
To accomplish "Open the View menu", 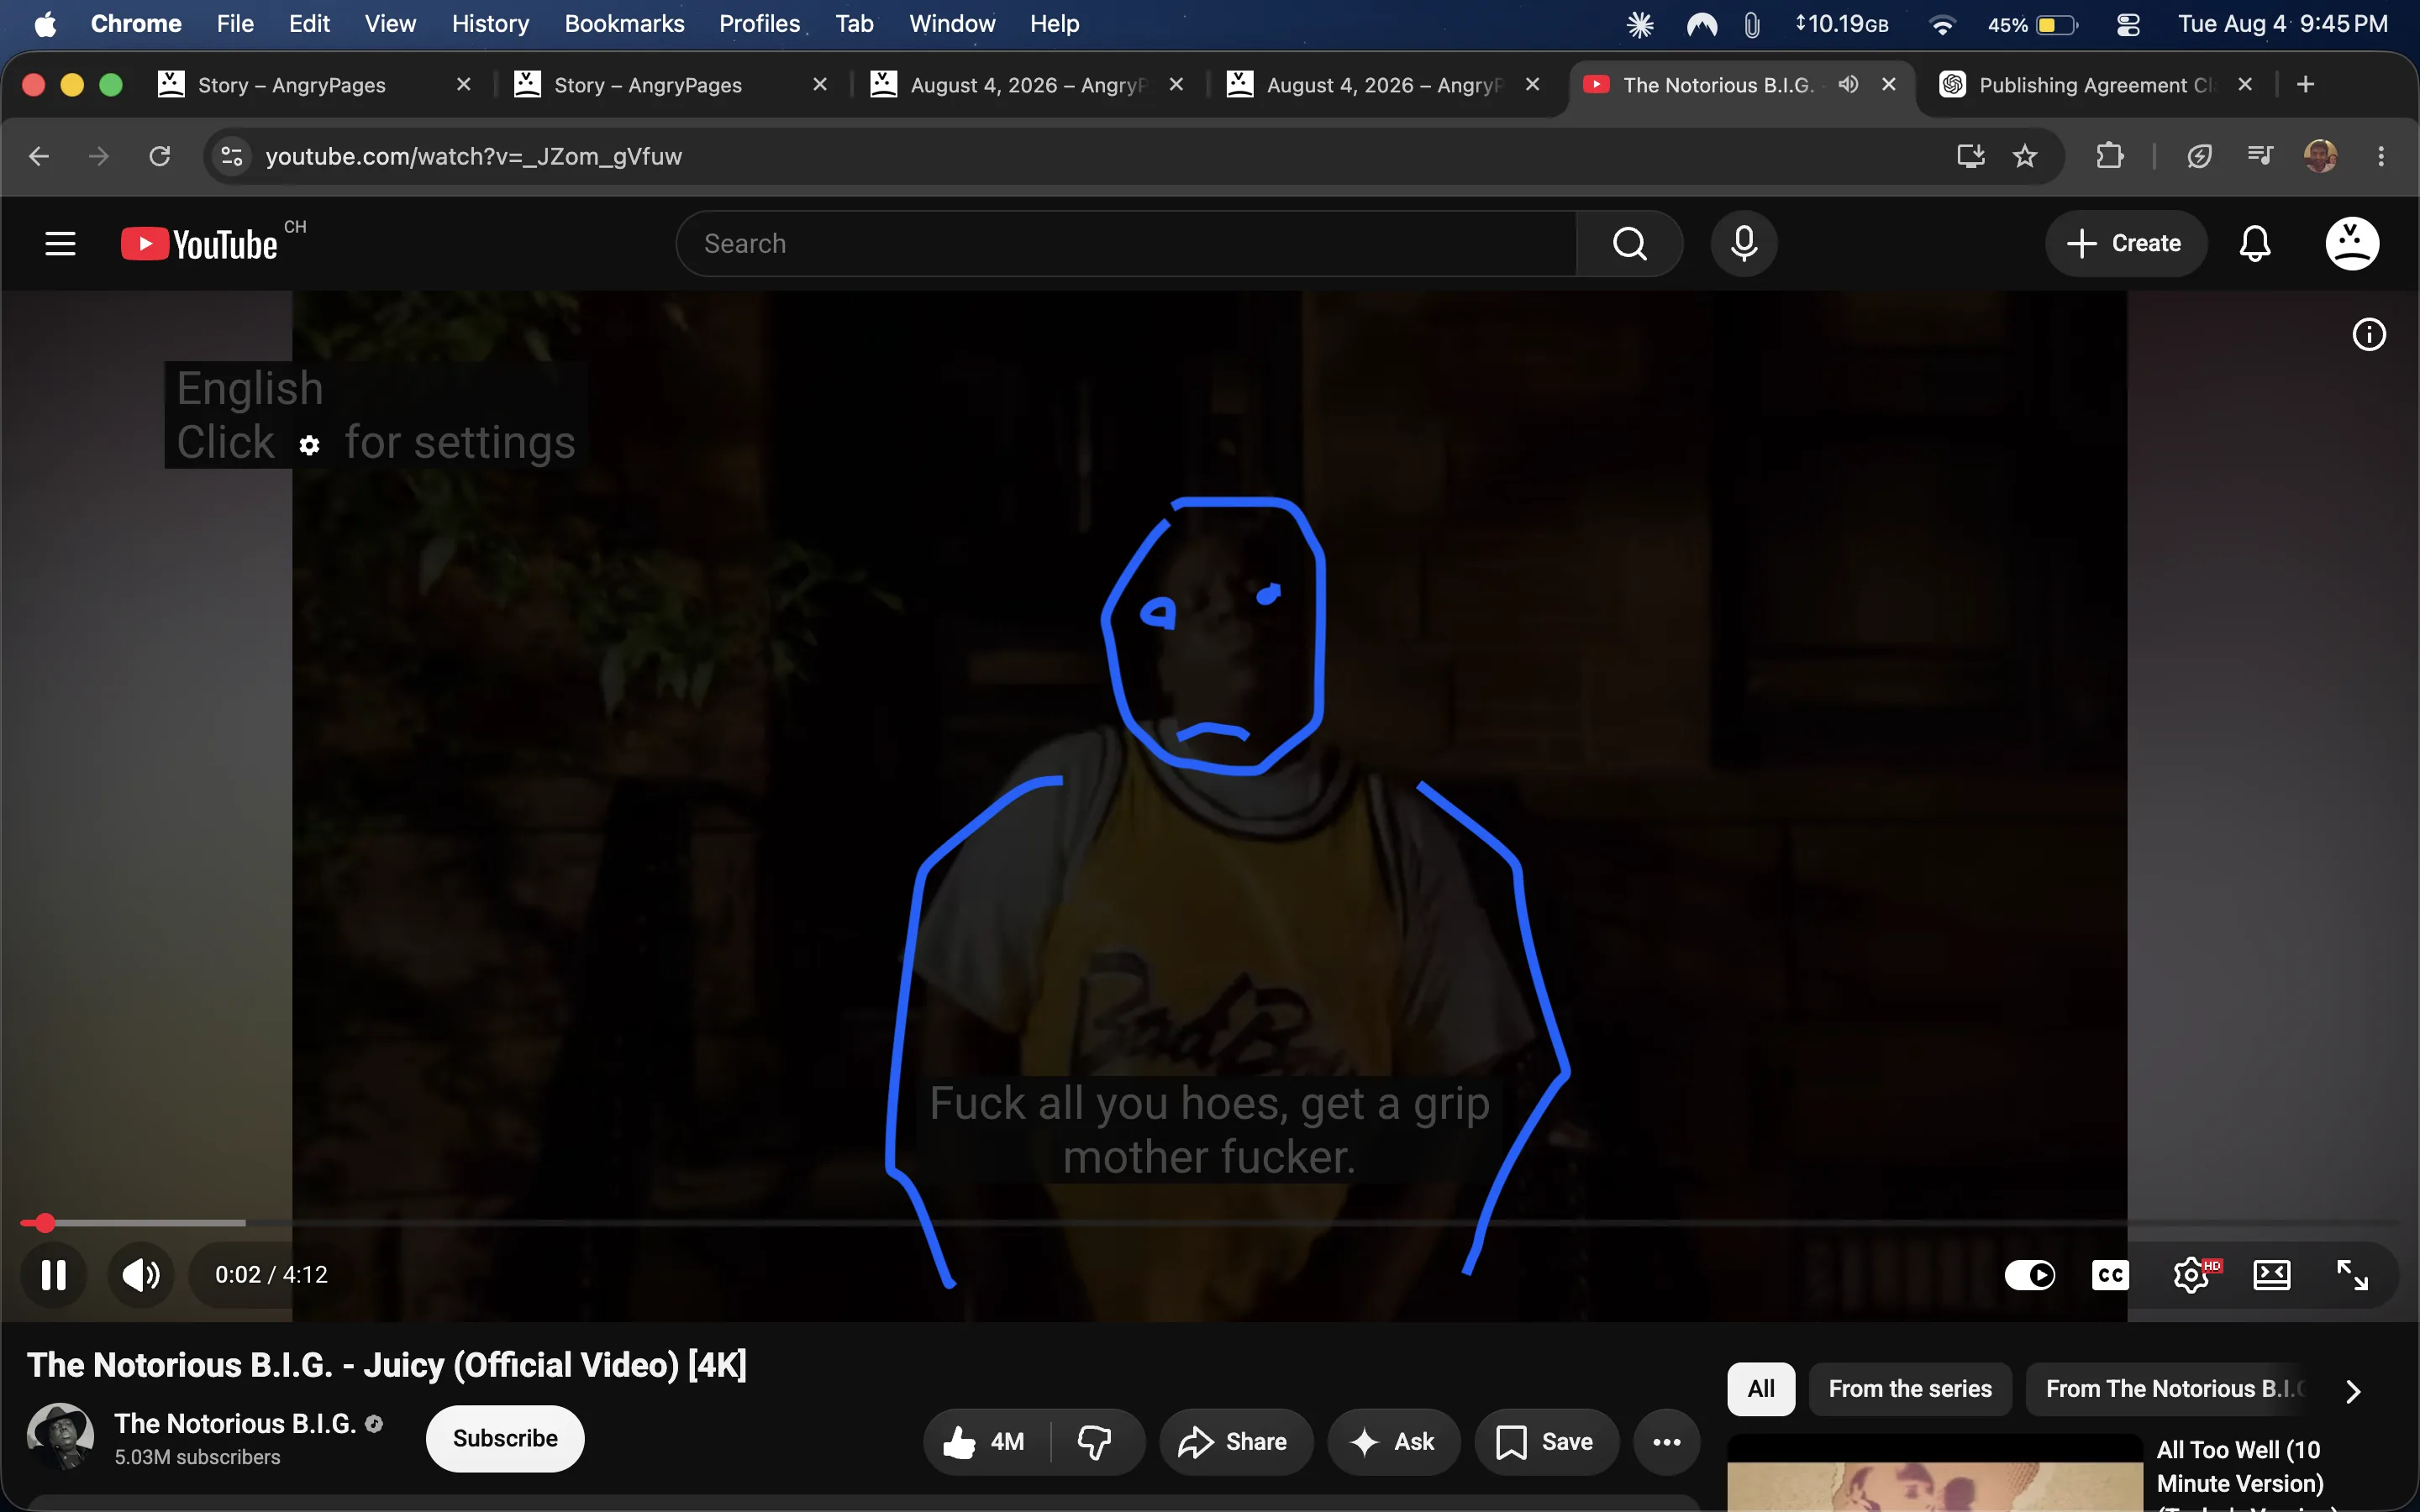I will point(390,24).
